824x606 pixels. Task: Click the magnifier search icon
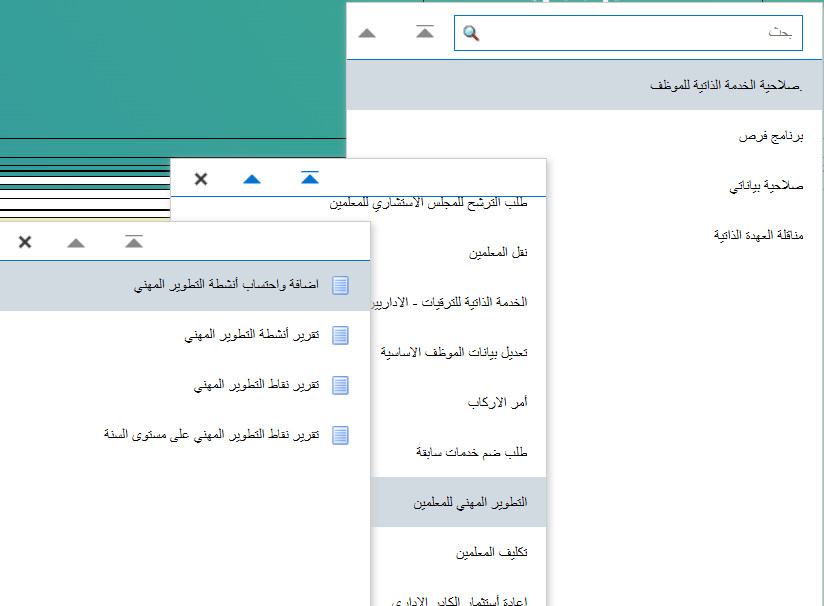pyautogui.click(x=471, y=33)
